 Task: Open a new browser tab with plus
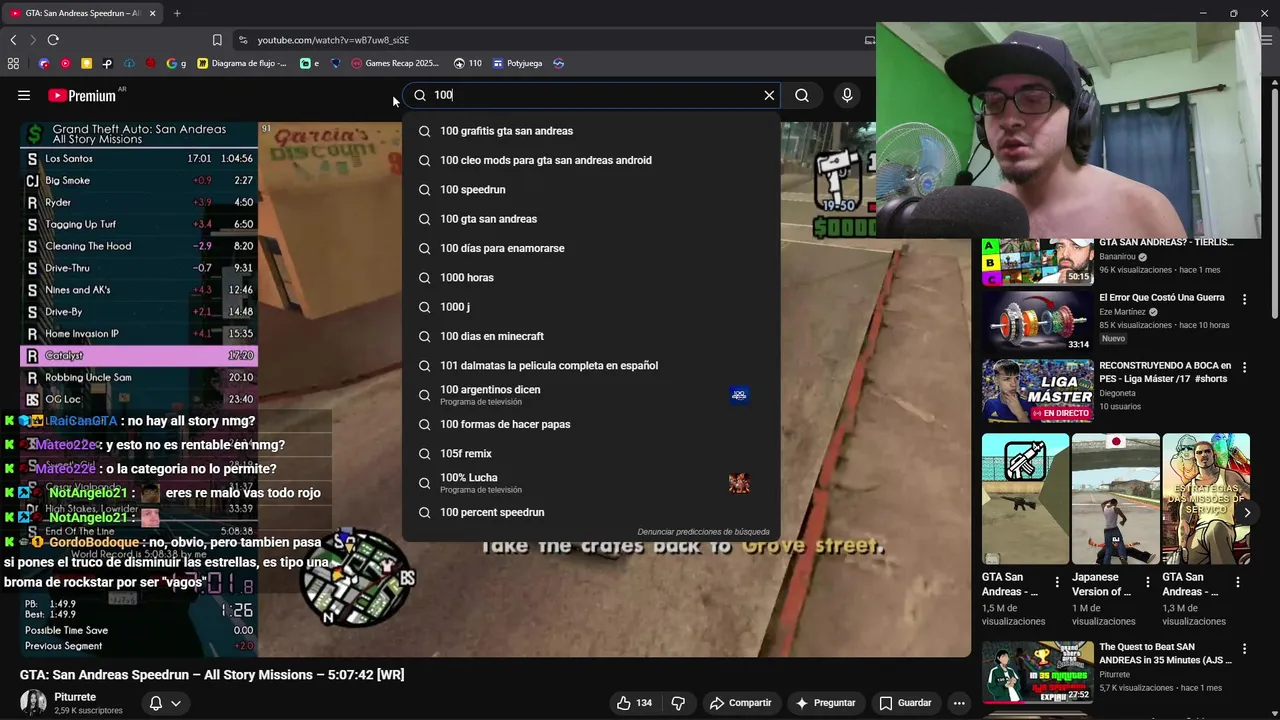click(177, 13)
